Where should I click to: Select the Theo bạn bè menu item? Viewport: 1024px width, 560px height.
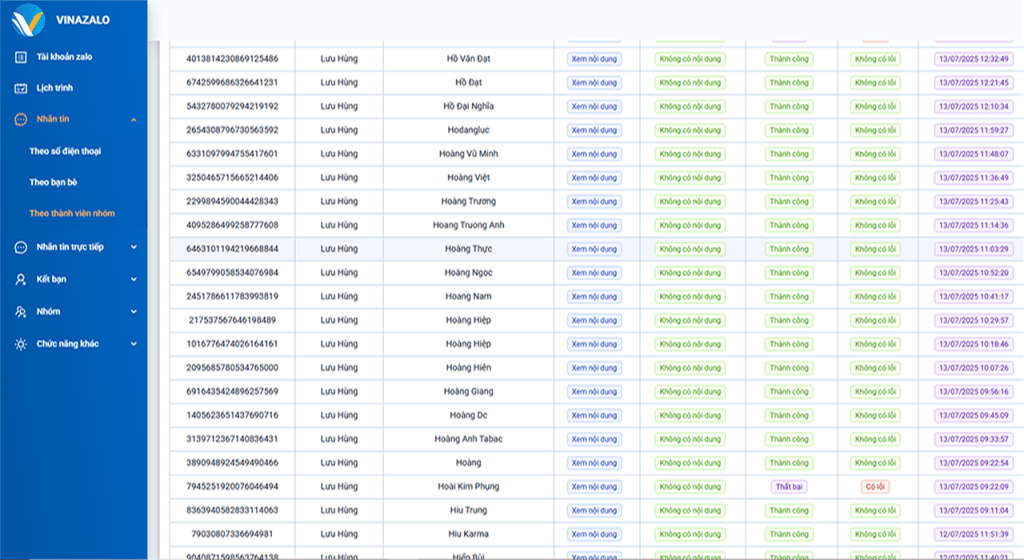tap(53, 183)
